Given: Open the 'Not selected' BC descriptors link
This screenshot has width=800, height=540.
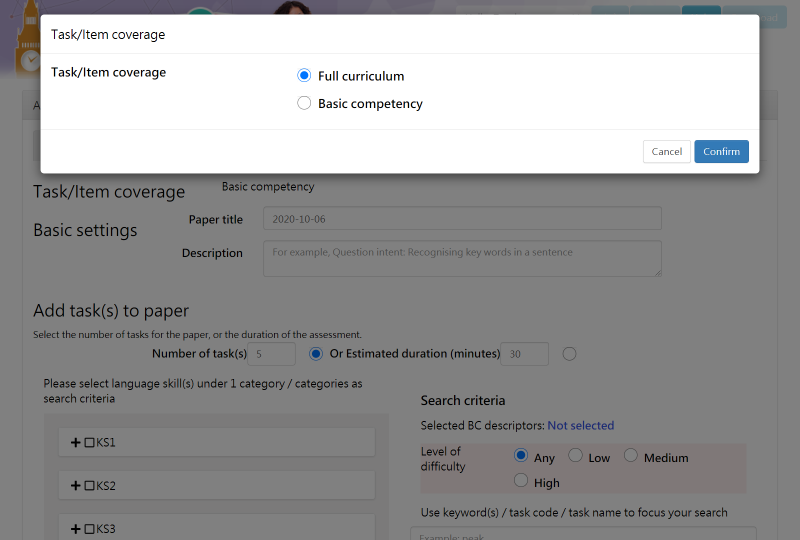Looking at the screenshot, I should point(580,426).
